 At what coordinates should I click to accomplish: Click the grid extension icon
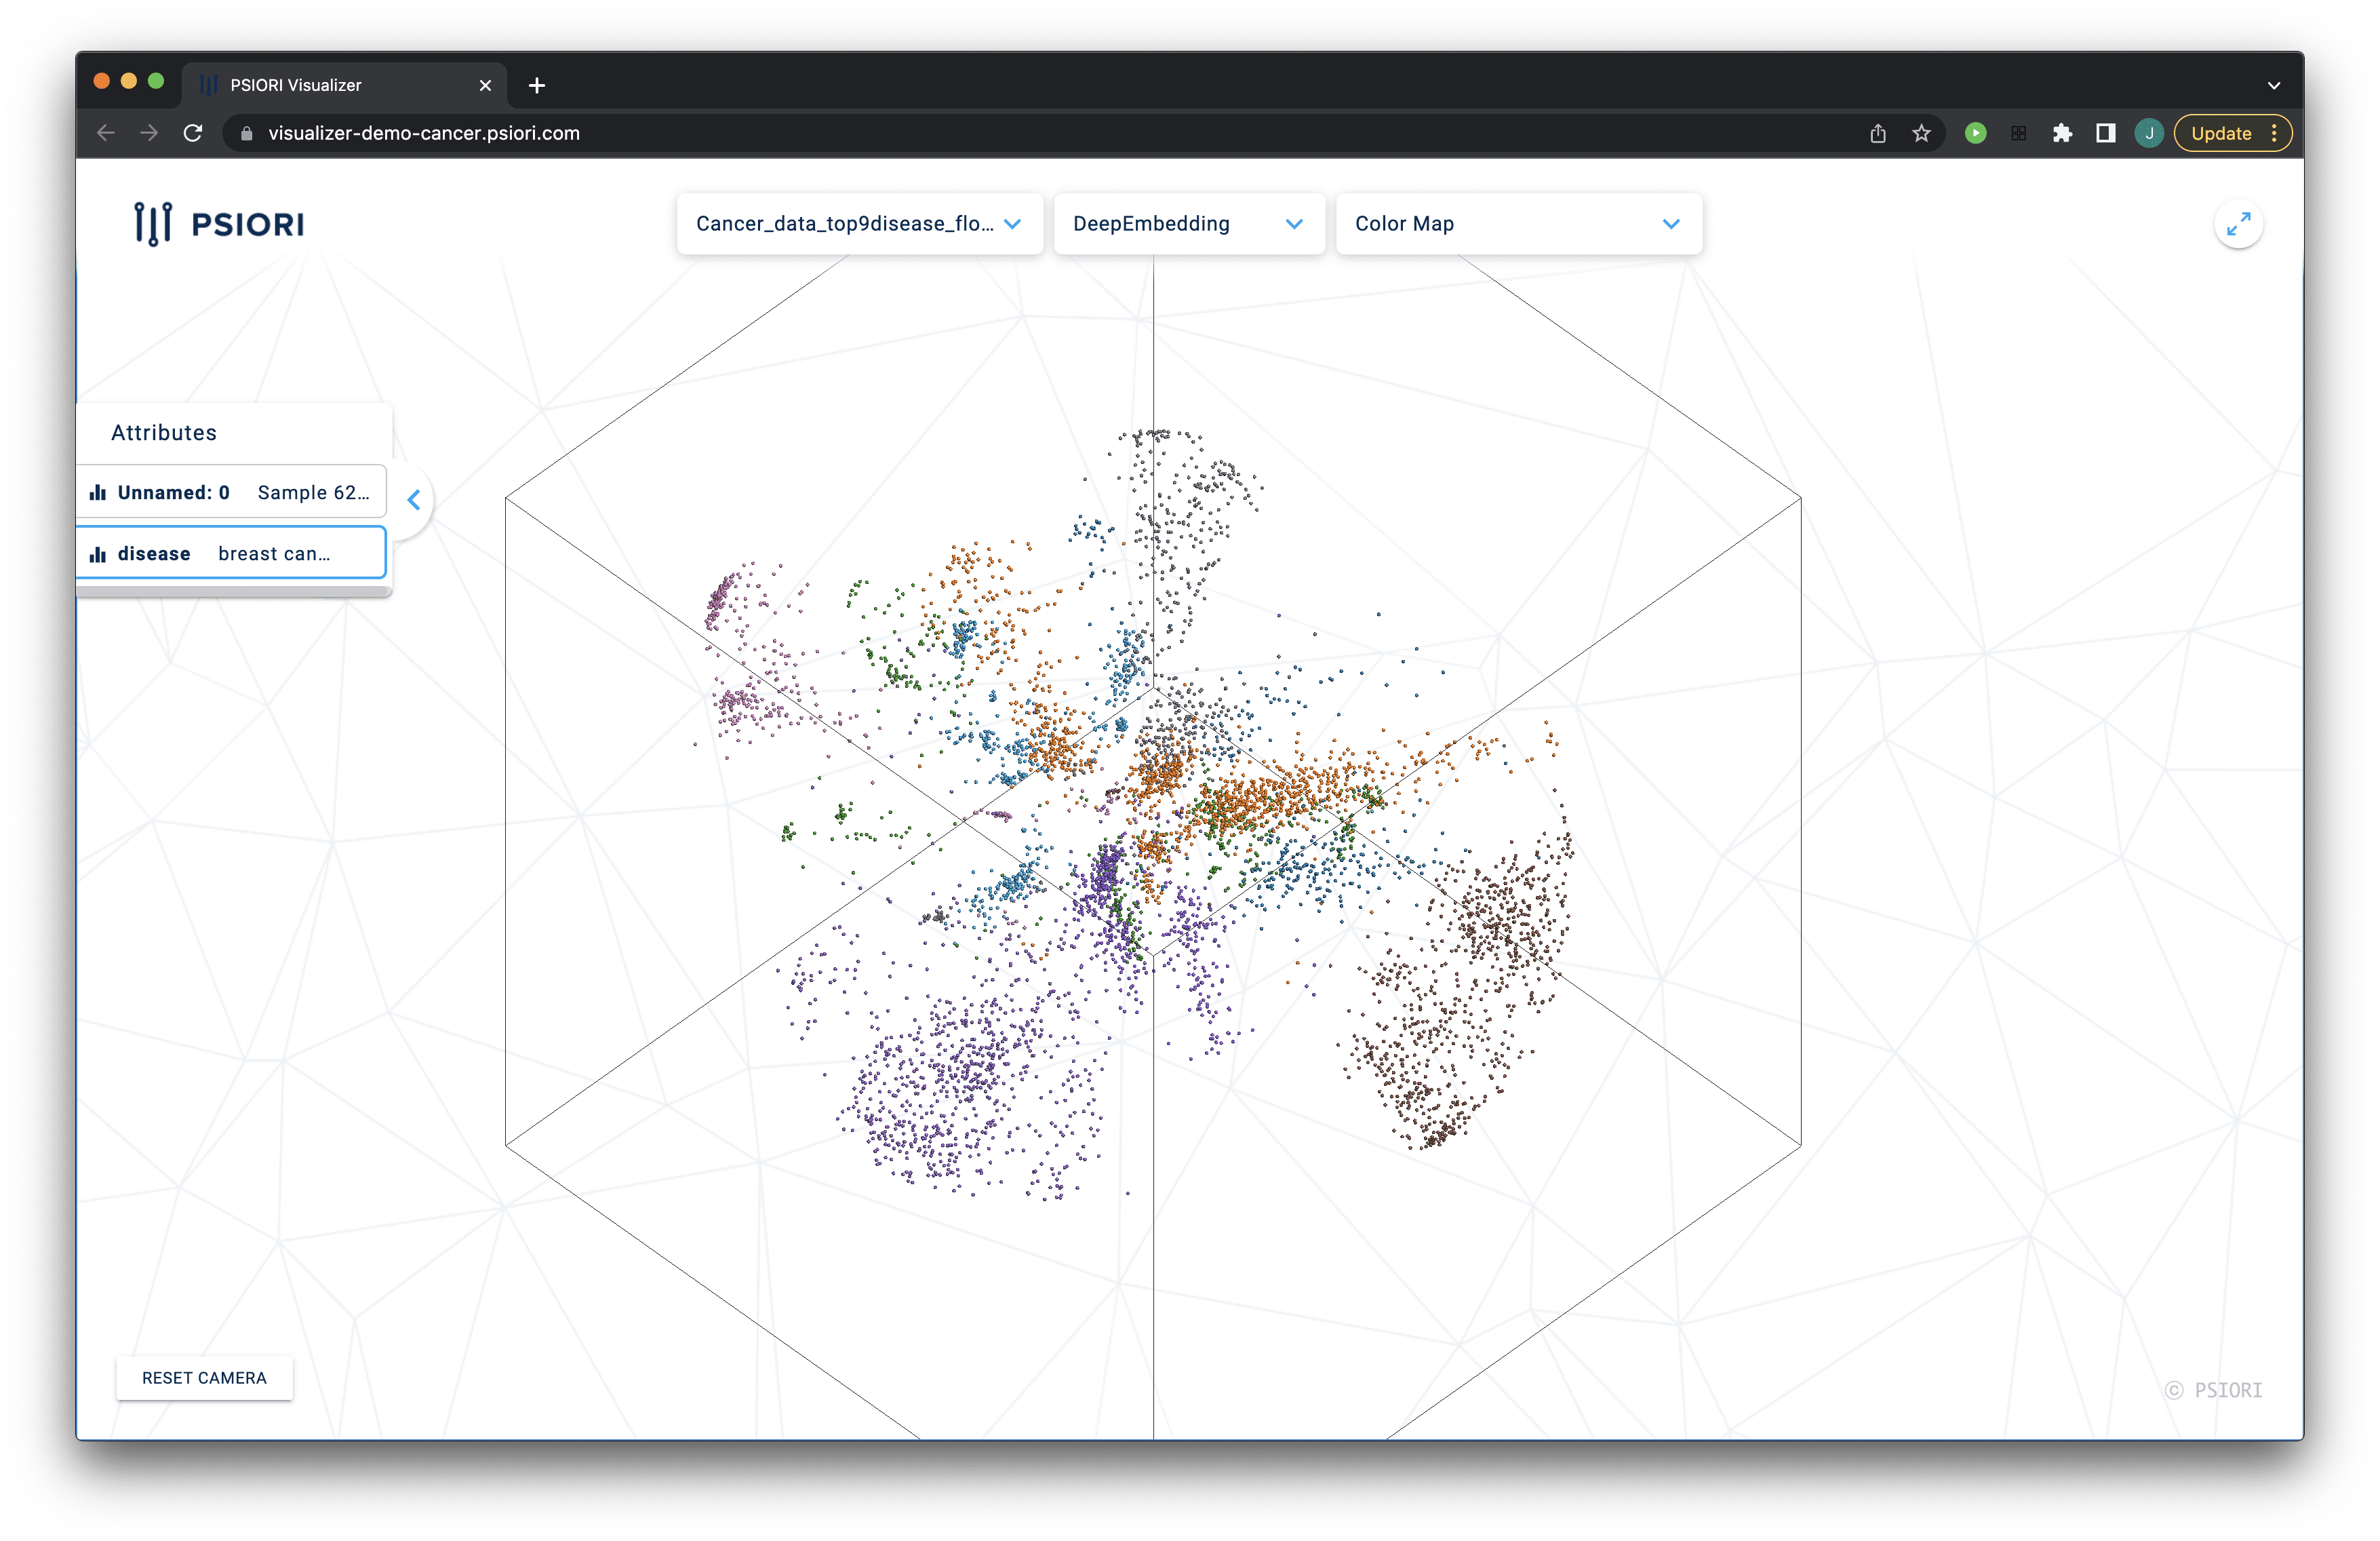(2018, 133)
